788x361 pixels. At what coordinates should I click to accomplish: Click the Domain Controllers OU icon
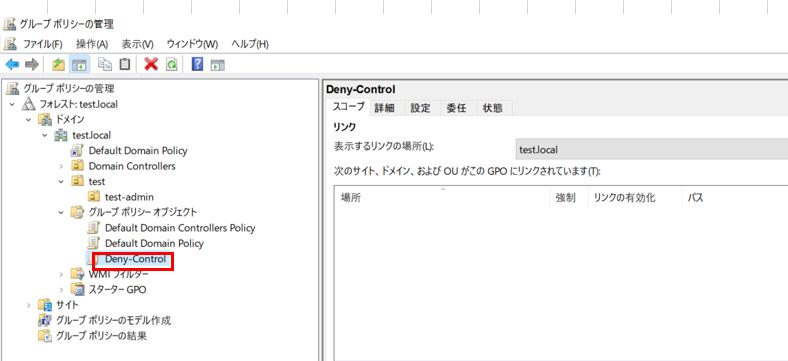77,165
